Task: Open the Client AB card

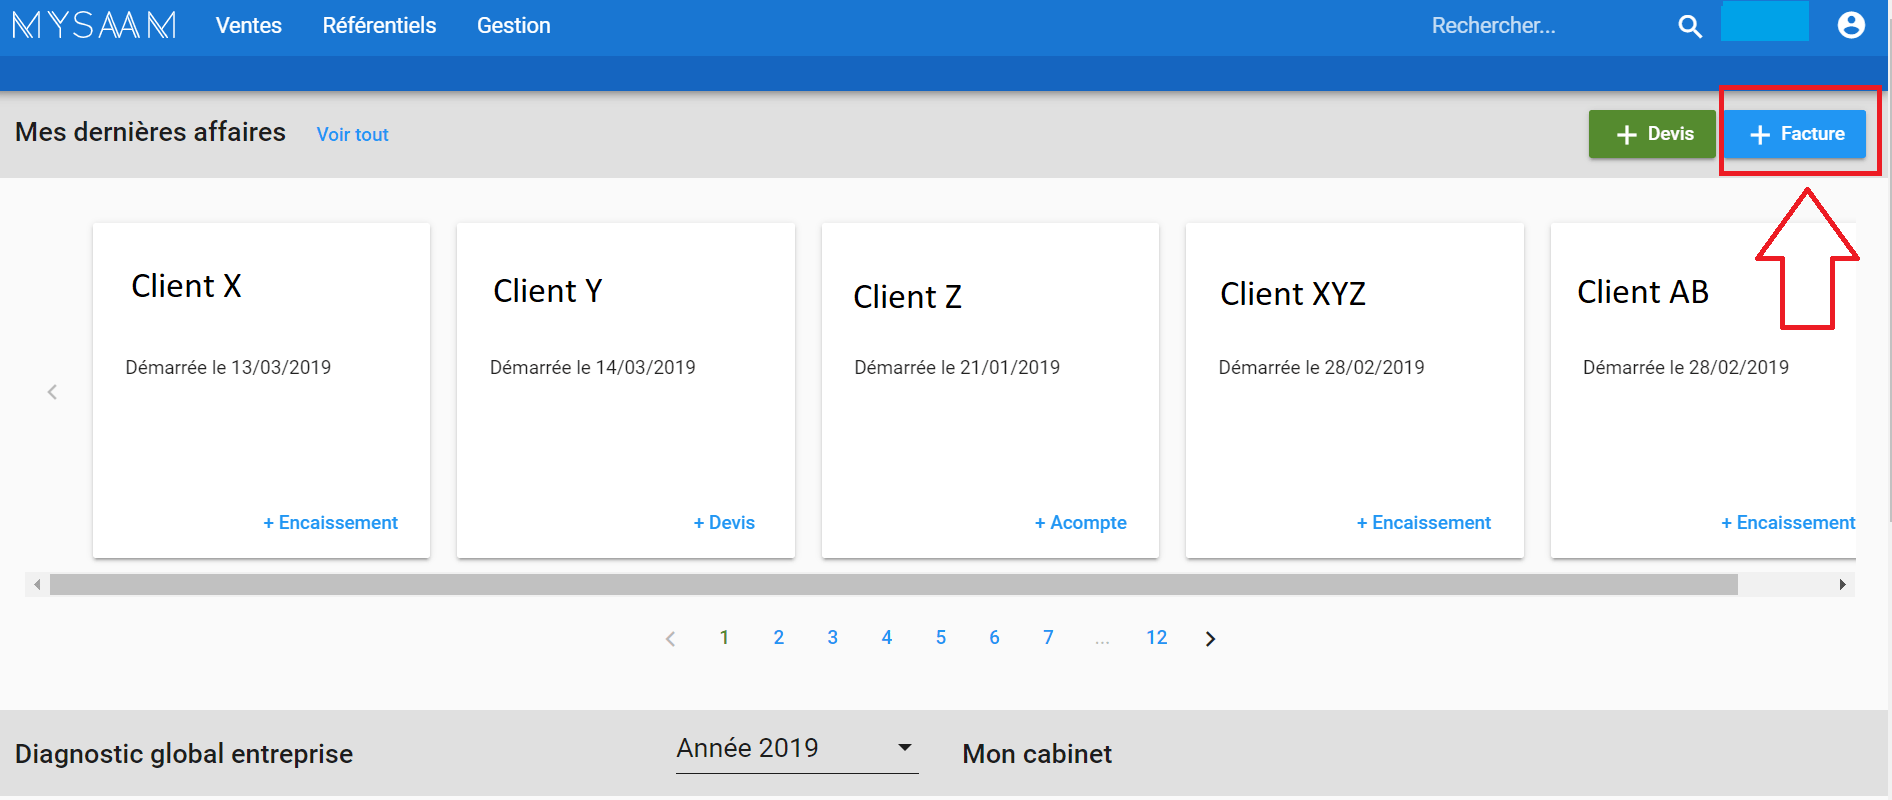Action: (1703, 390)
